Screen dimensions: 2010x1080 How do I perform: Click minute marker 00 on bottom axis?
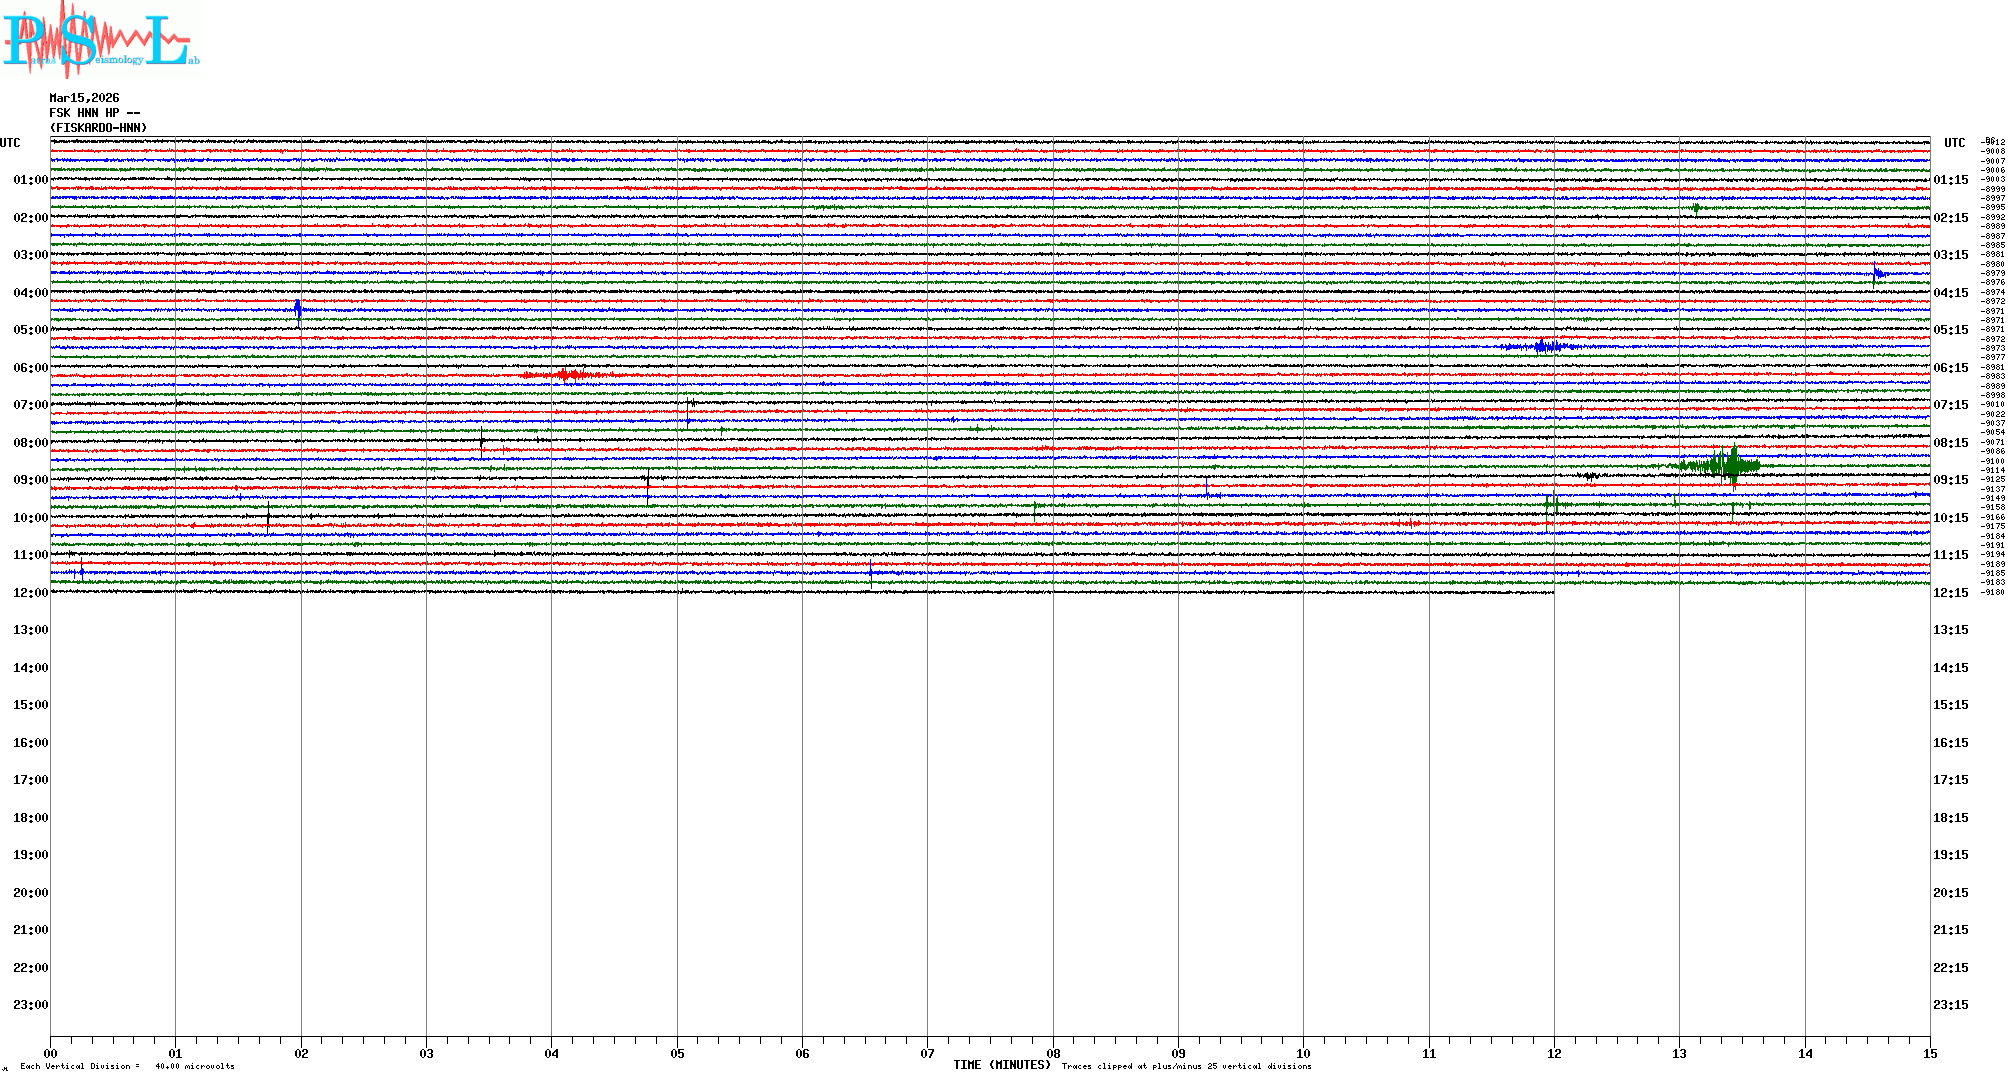pyautogui.click(x=51, y=1053)
